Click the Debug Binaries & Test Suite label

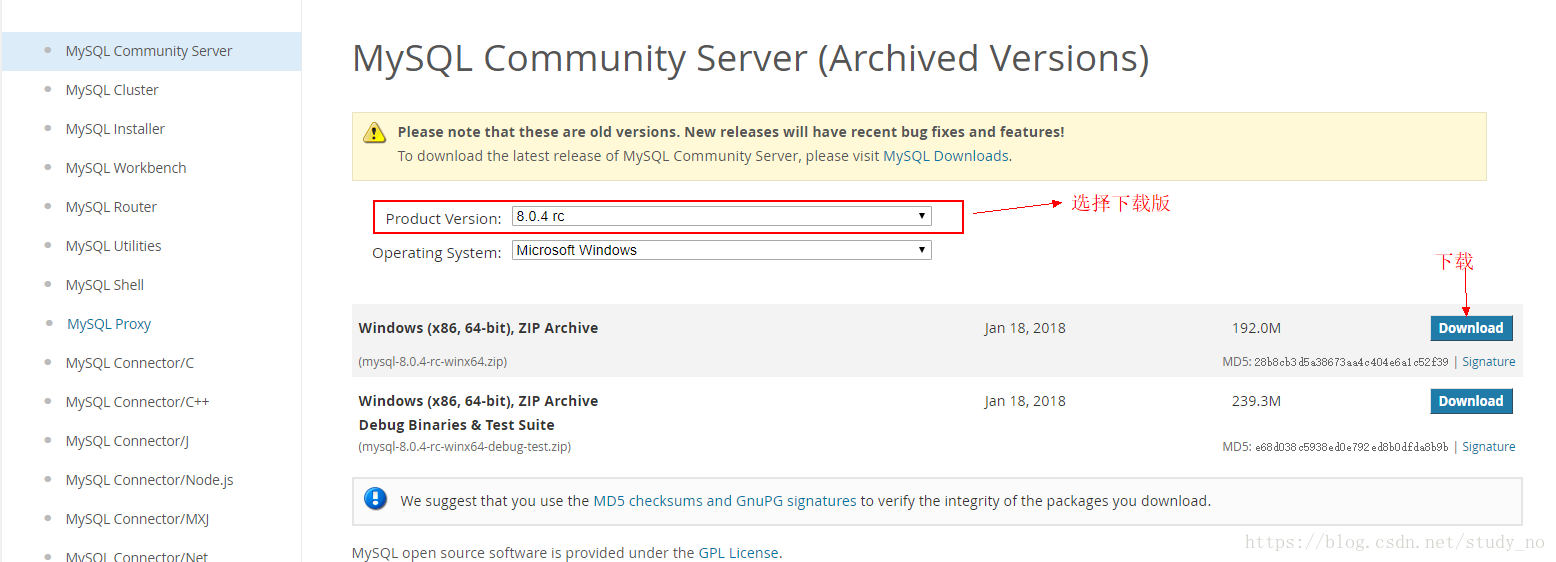[x=456, y=425]
